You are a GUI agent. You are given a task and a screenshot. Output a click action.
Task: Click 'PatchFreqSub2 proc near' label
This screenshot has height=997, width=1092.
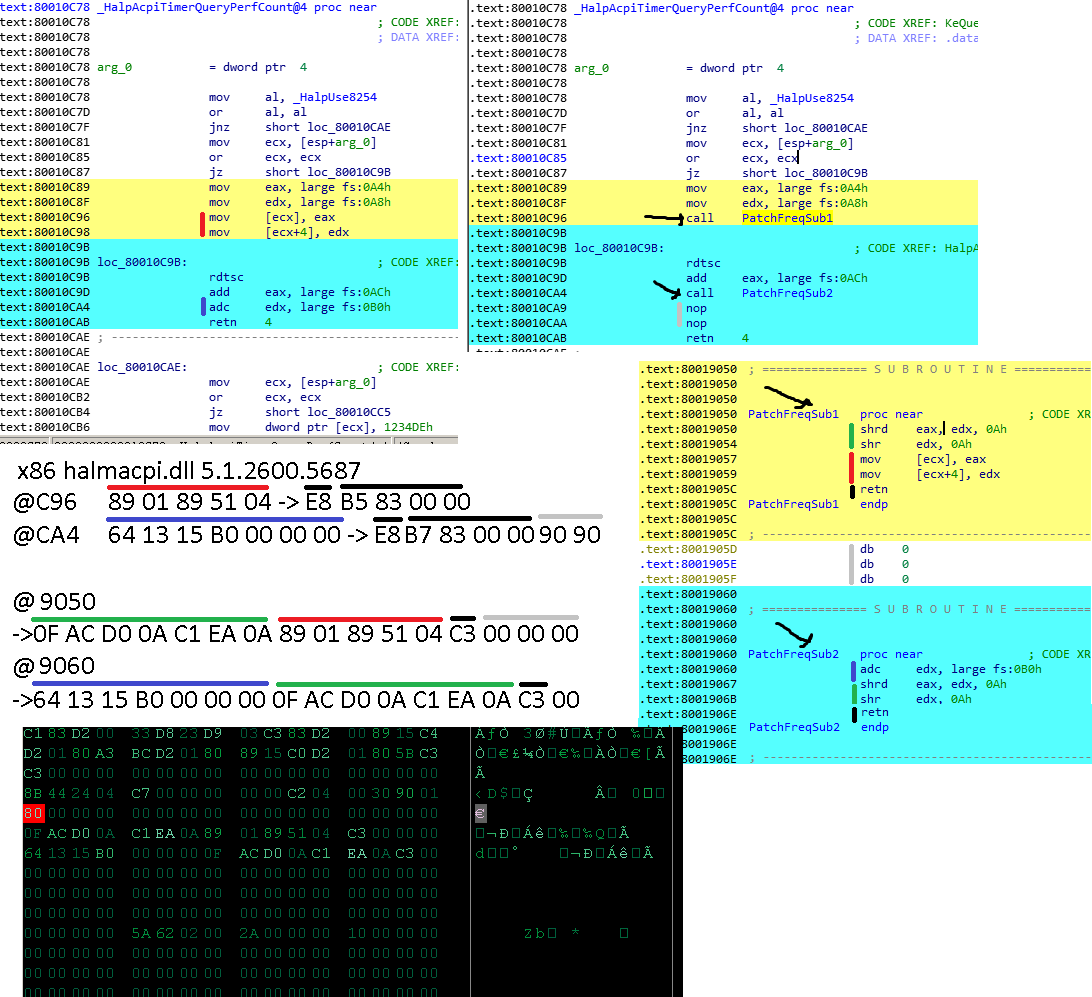coord(835,654)
